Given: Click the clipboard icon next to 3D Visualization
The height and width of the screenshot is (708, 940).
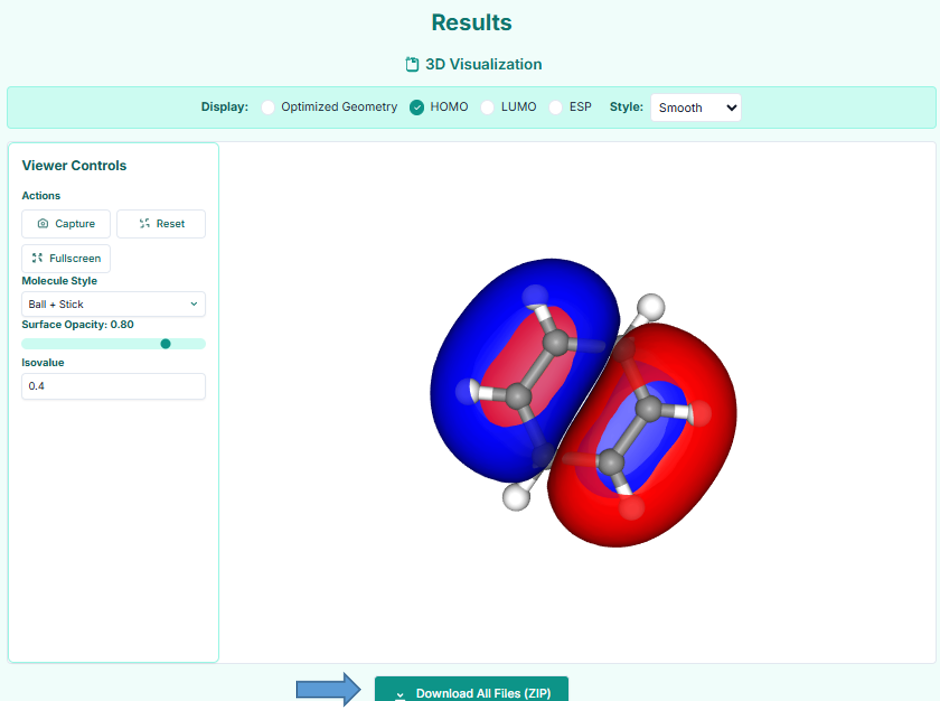Looking at the screenshot, I should pos(411,63).
